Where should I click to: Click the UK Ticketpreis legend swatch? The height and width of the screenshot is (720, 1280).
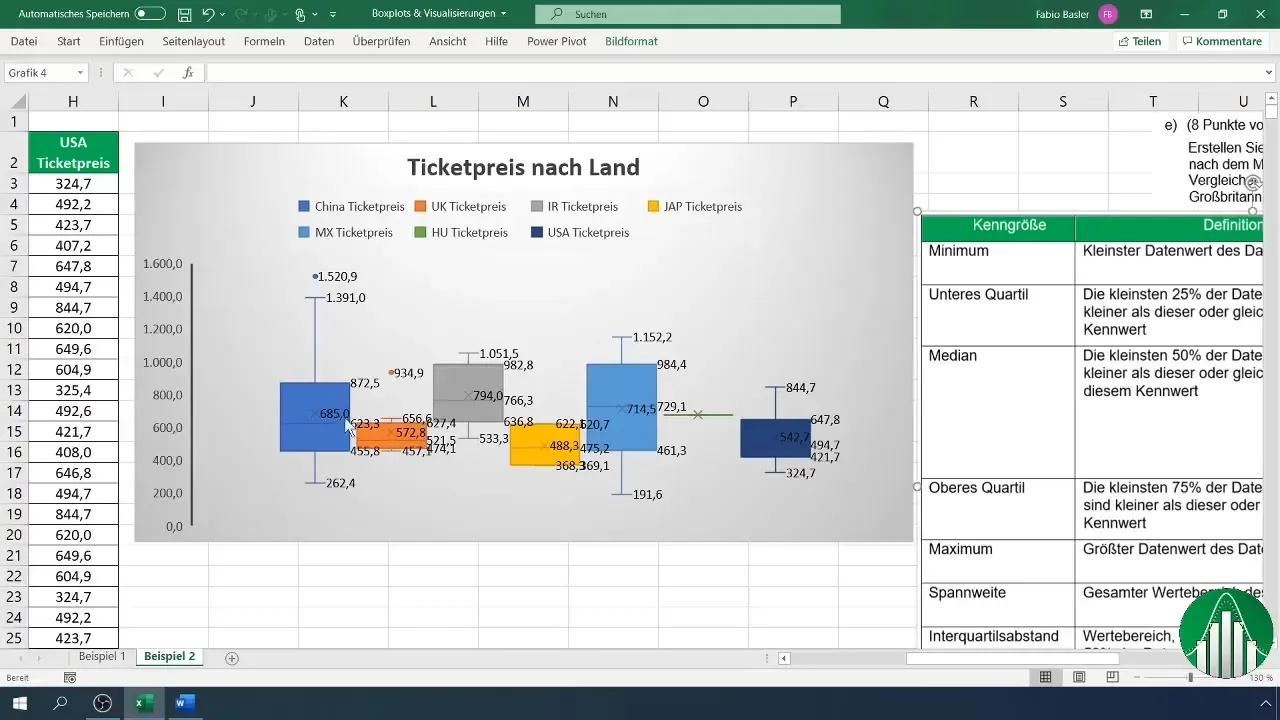[x=421, y=207]
